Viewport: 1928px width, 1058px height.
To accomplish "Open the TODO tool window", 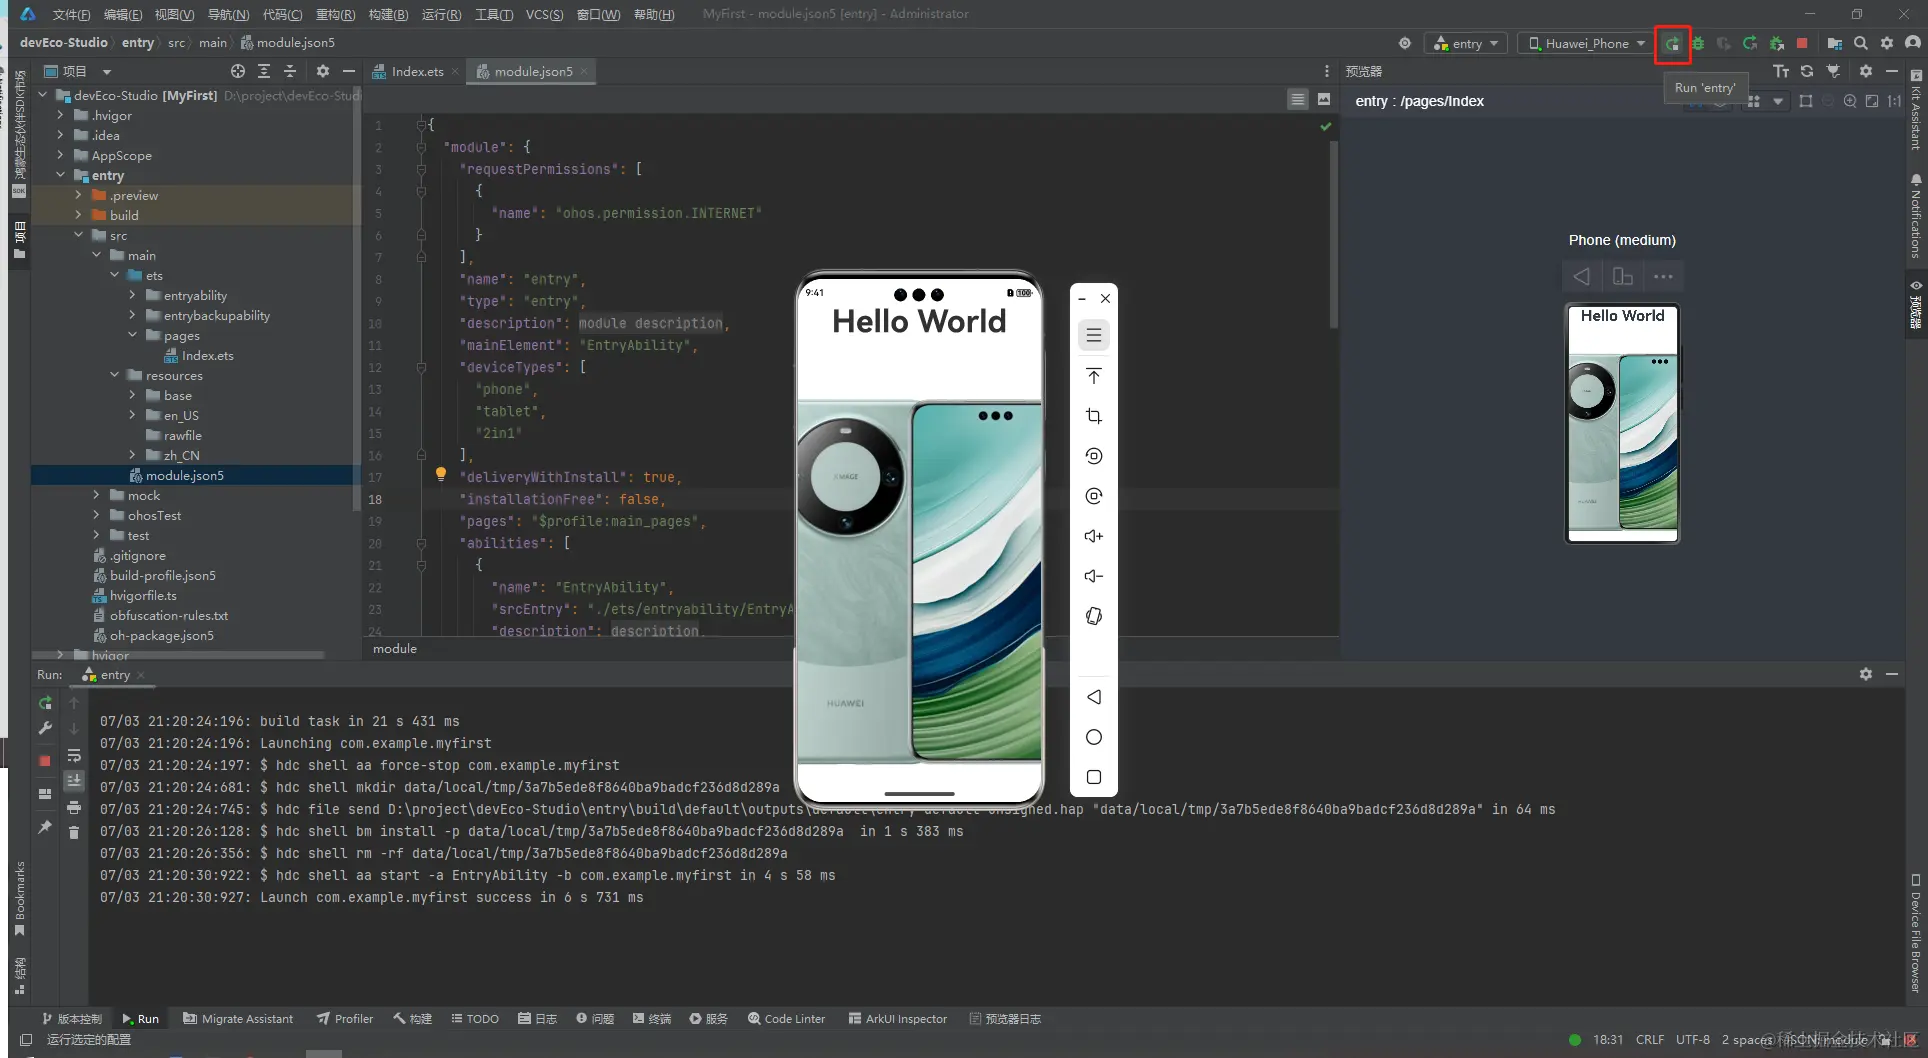I will click(x=475, y=1019).
